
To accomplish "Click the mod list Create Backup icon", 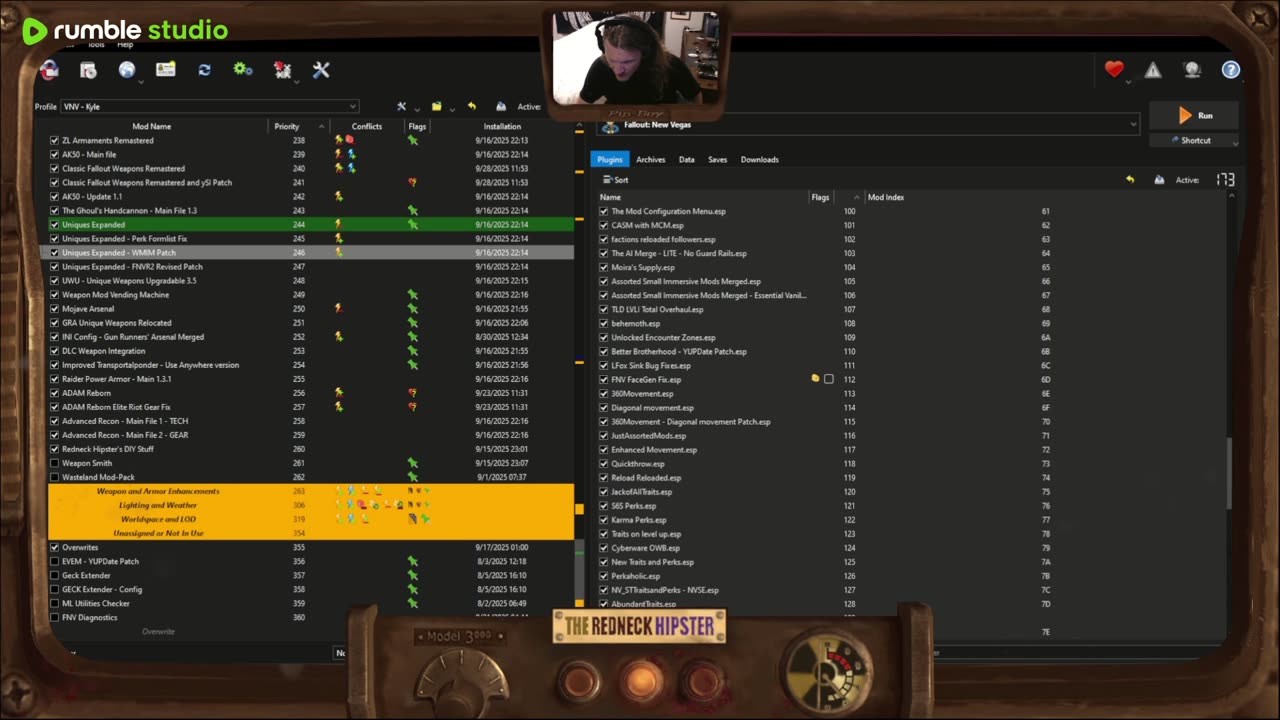I will (x=501, y=106).
